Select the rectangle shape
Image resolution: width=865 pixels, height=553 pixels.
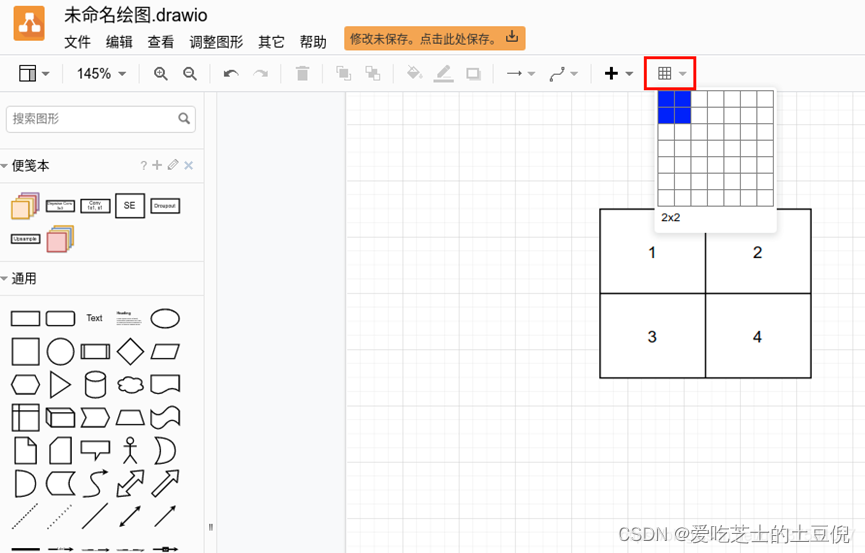point(25,318)
